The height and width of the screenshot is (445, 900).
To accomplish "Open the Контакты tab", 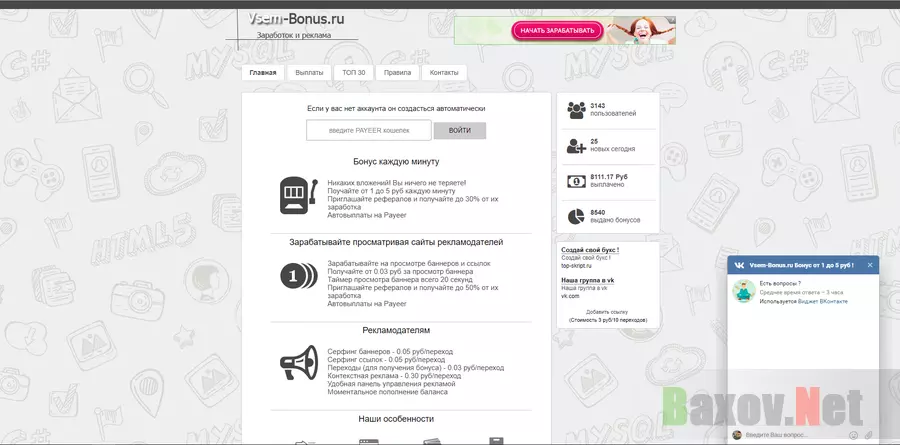I will click(444, 73).
